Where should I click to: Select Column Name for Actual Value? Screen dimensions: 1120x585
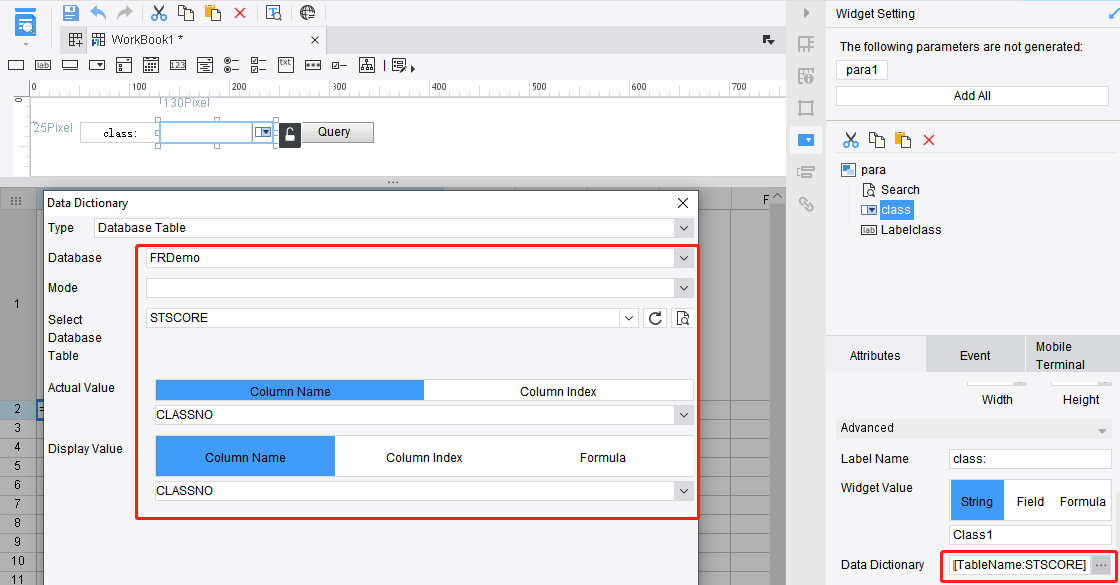tap(290, 391)
